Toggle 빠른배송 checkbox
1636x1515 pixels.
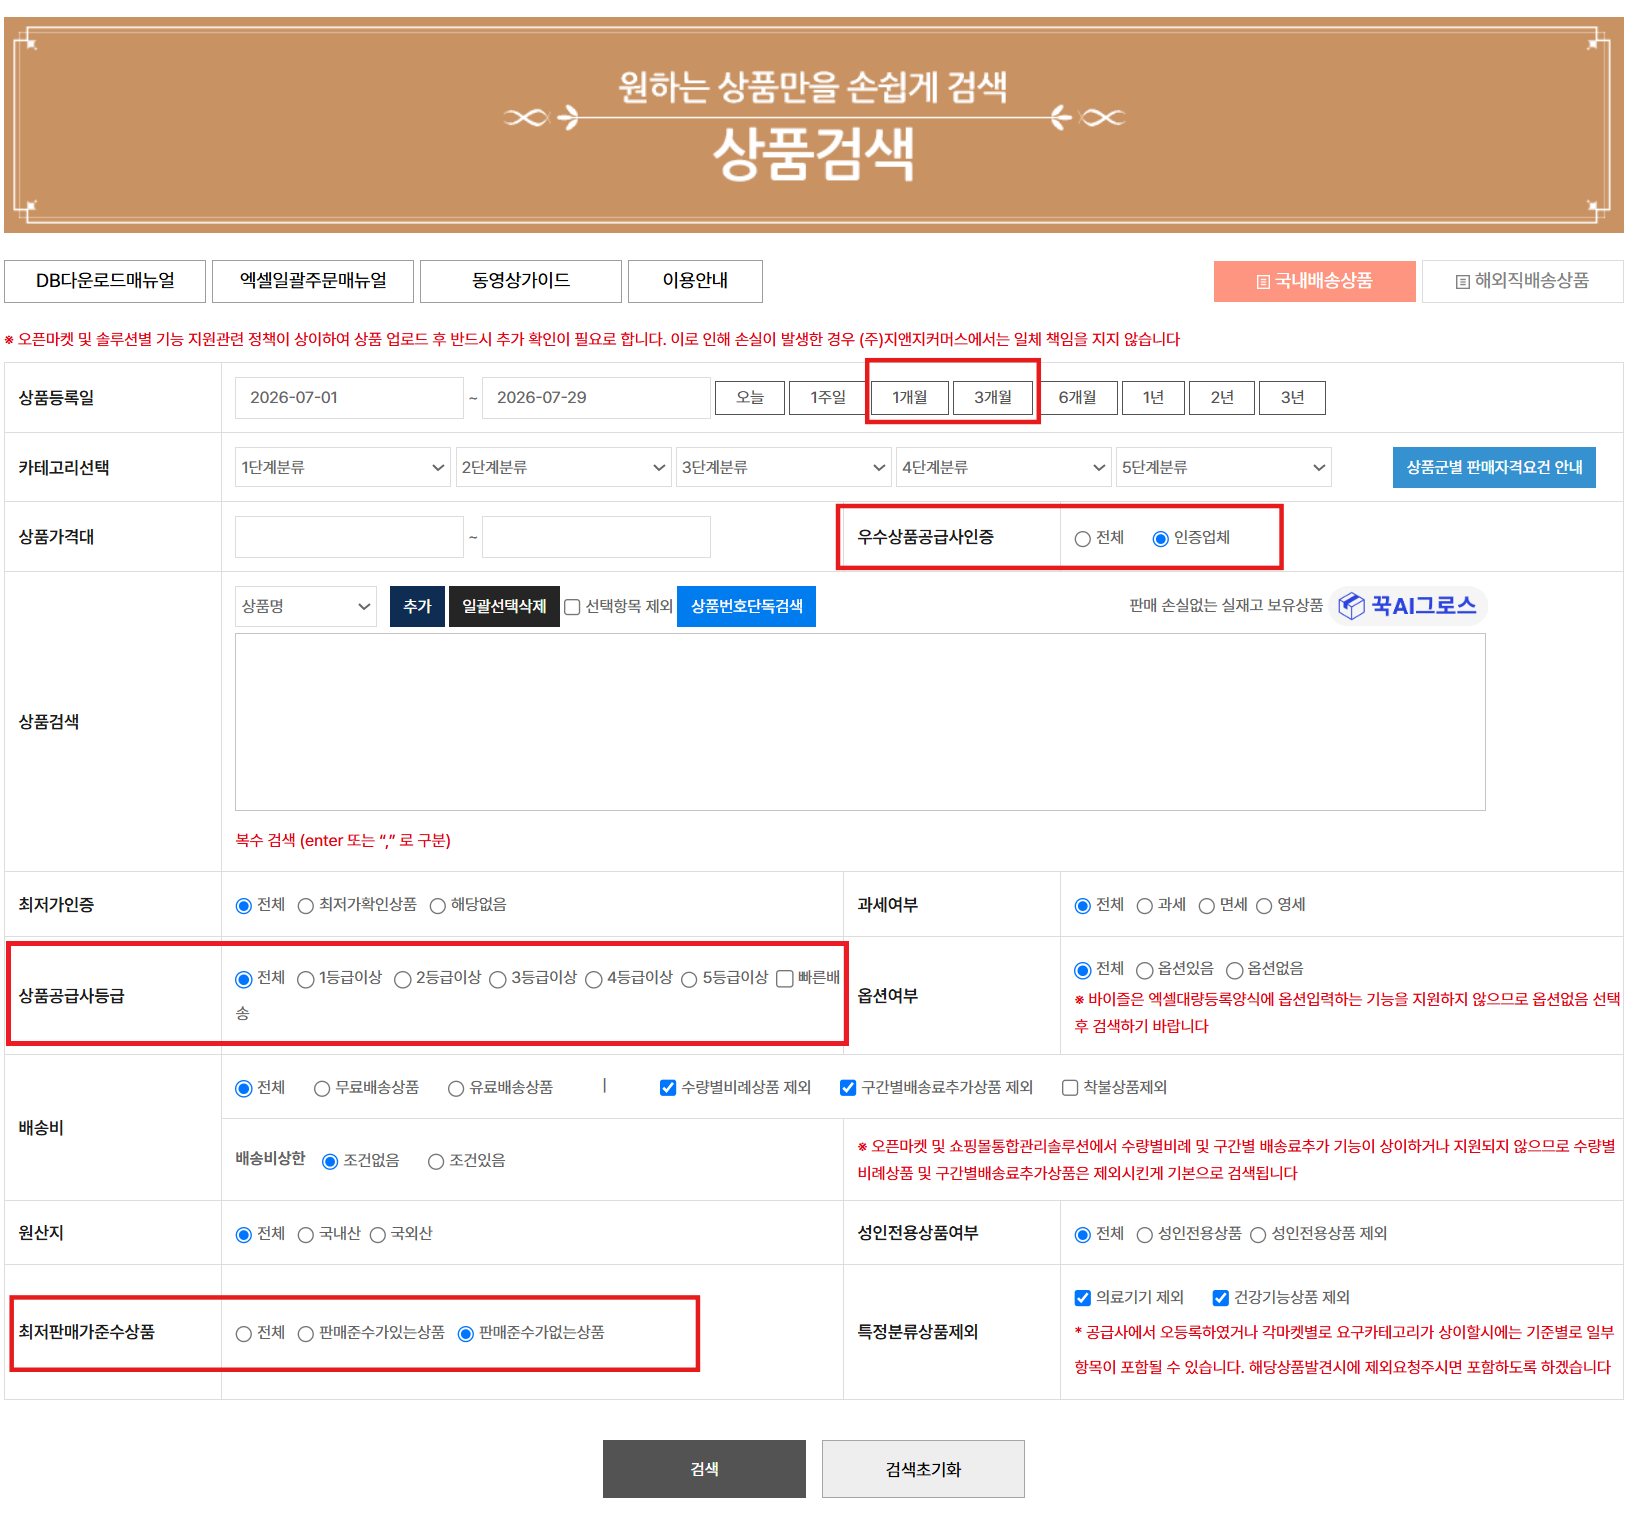[x=785, y=979]
